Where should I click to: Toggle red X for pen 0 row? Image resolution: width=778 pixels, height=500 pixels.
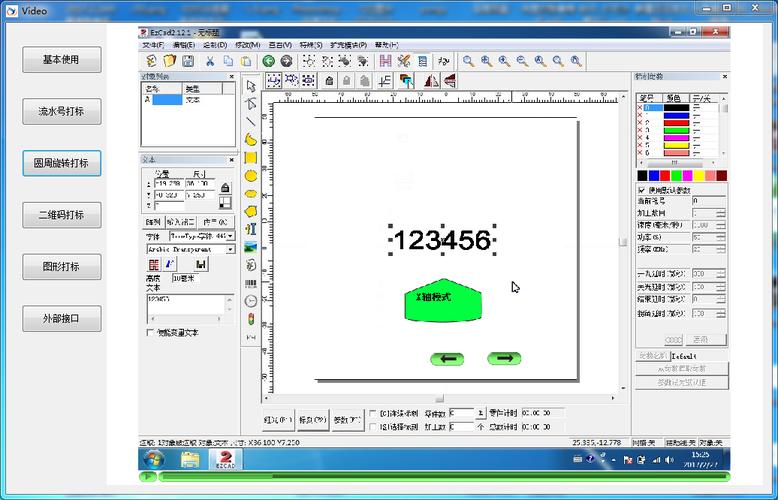tap(640, 108)
